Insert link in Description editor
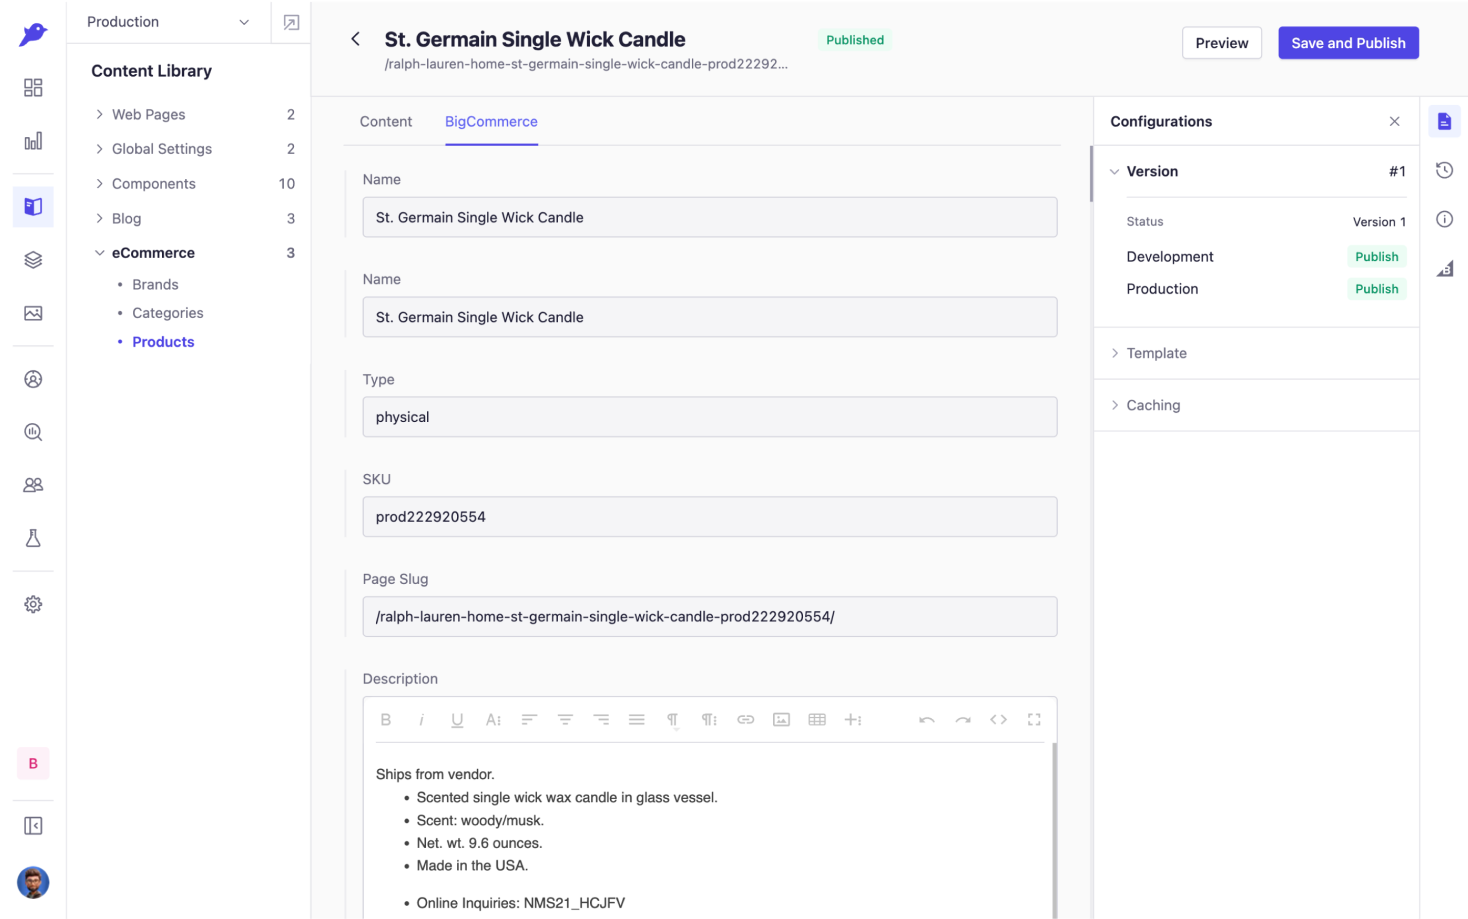Image resolution: width=1468 pixels, height=919 pixels. (x=745, y=720)
